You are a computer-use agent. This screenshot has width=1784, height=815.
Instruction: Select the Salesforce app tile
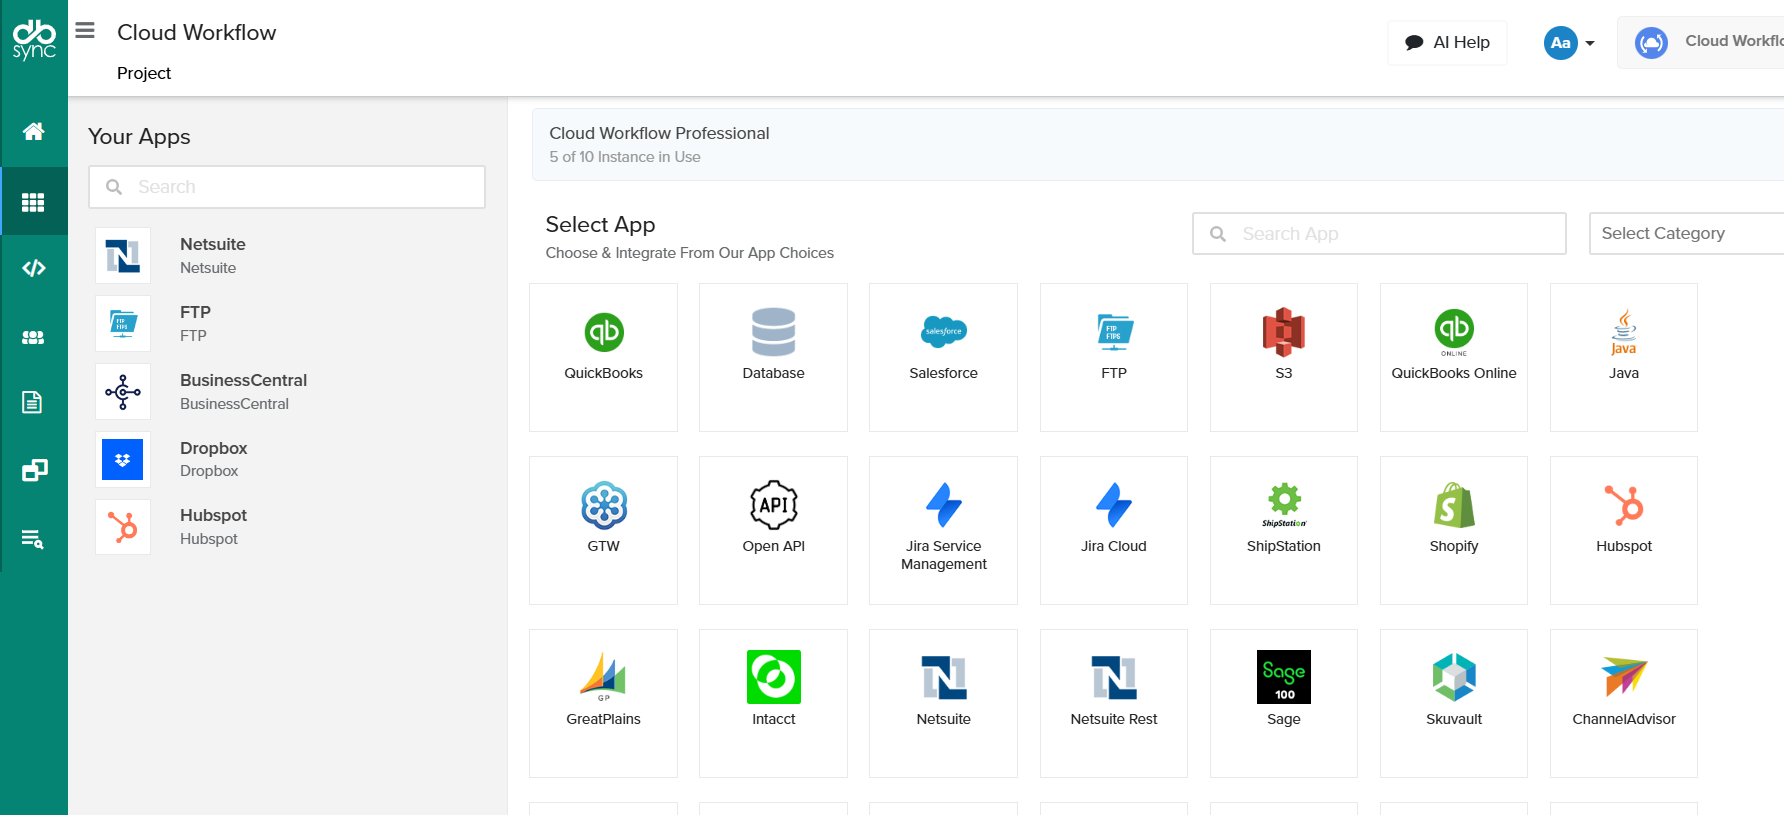pos(943,357)
